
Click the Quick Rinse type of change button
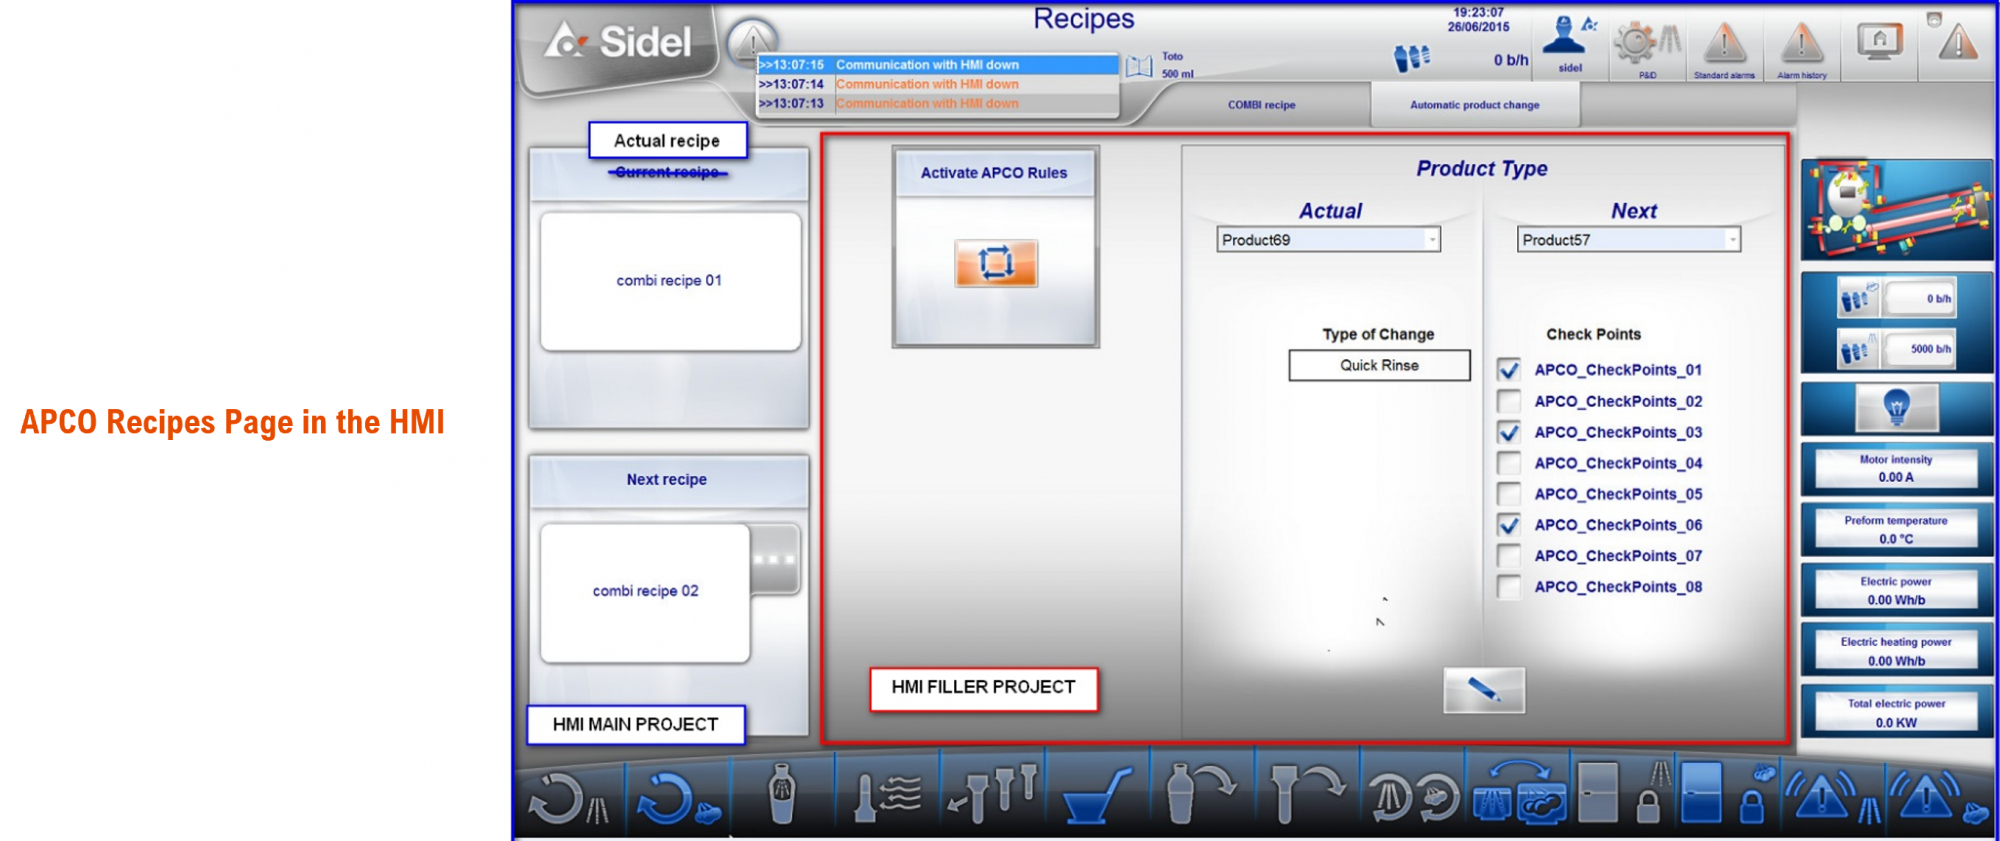[x=1379, y=366]
